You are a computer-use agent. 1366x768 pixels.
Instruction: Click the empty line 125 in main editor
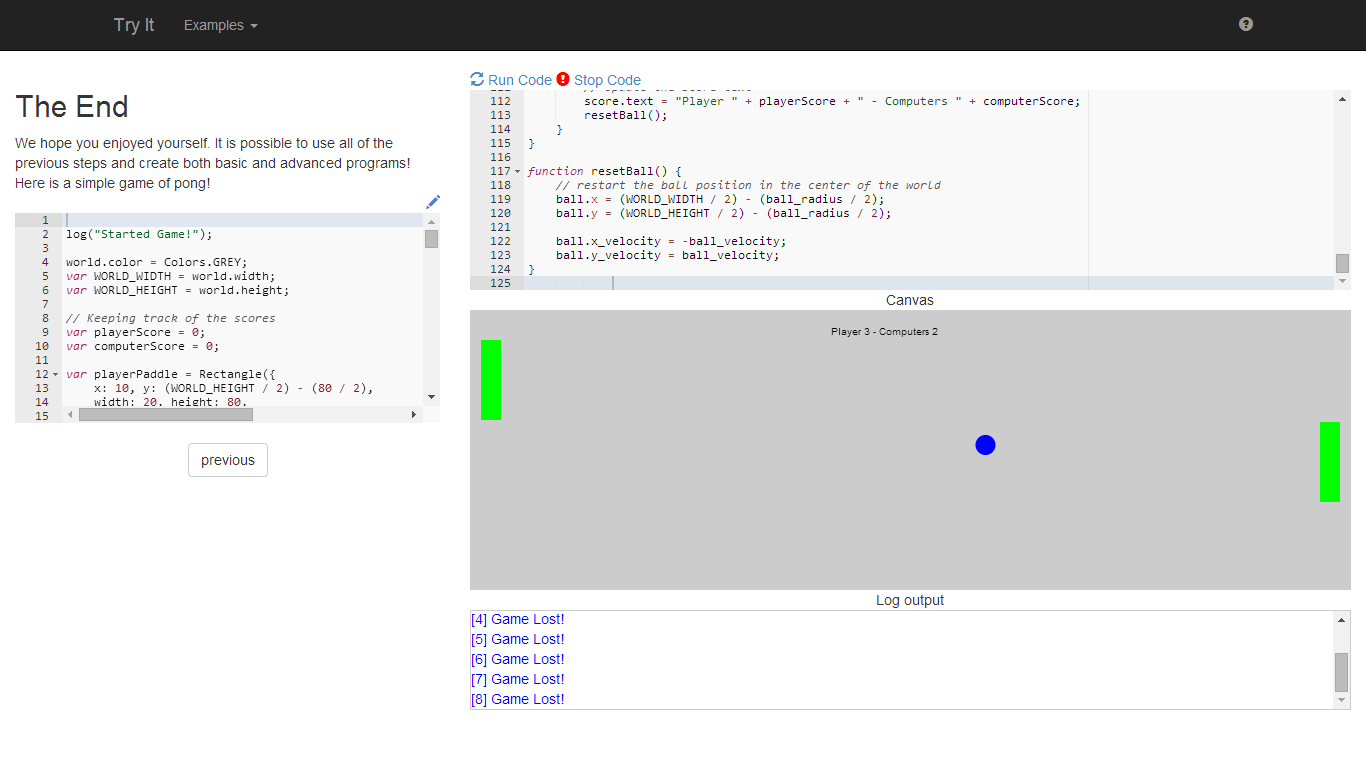click(929, 283)
